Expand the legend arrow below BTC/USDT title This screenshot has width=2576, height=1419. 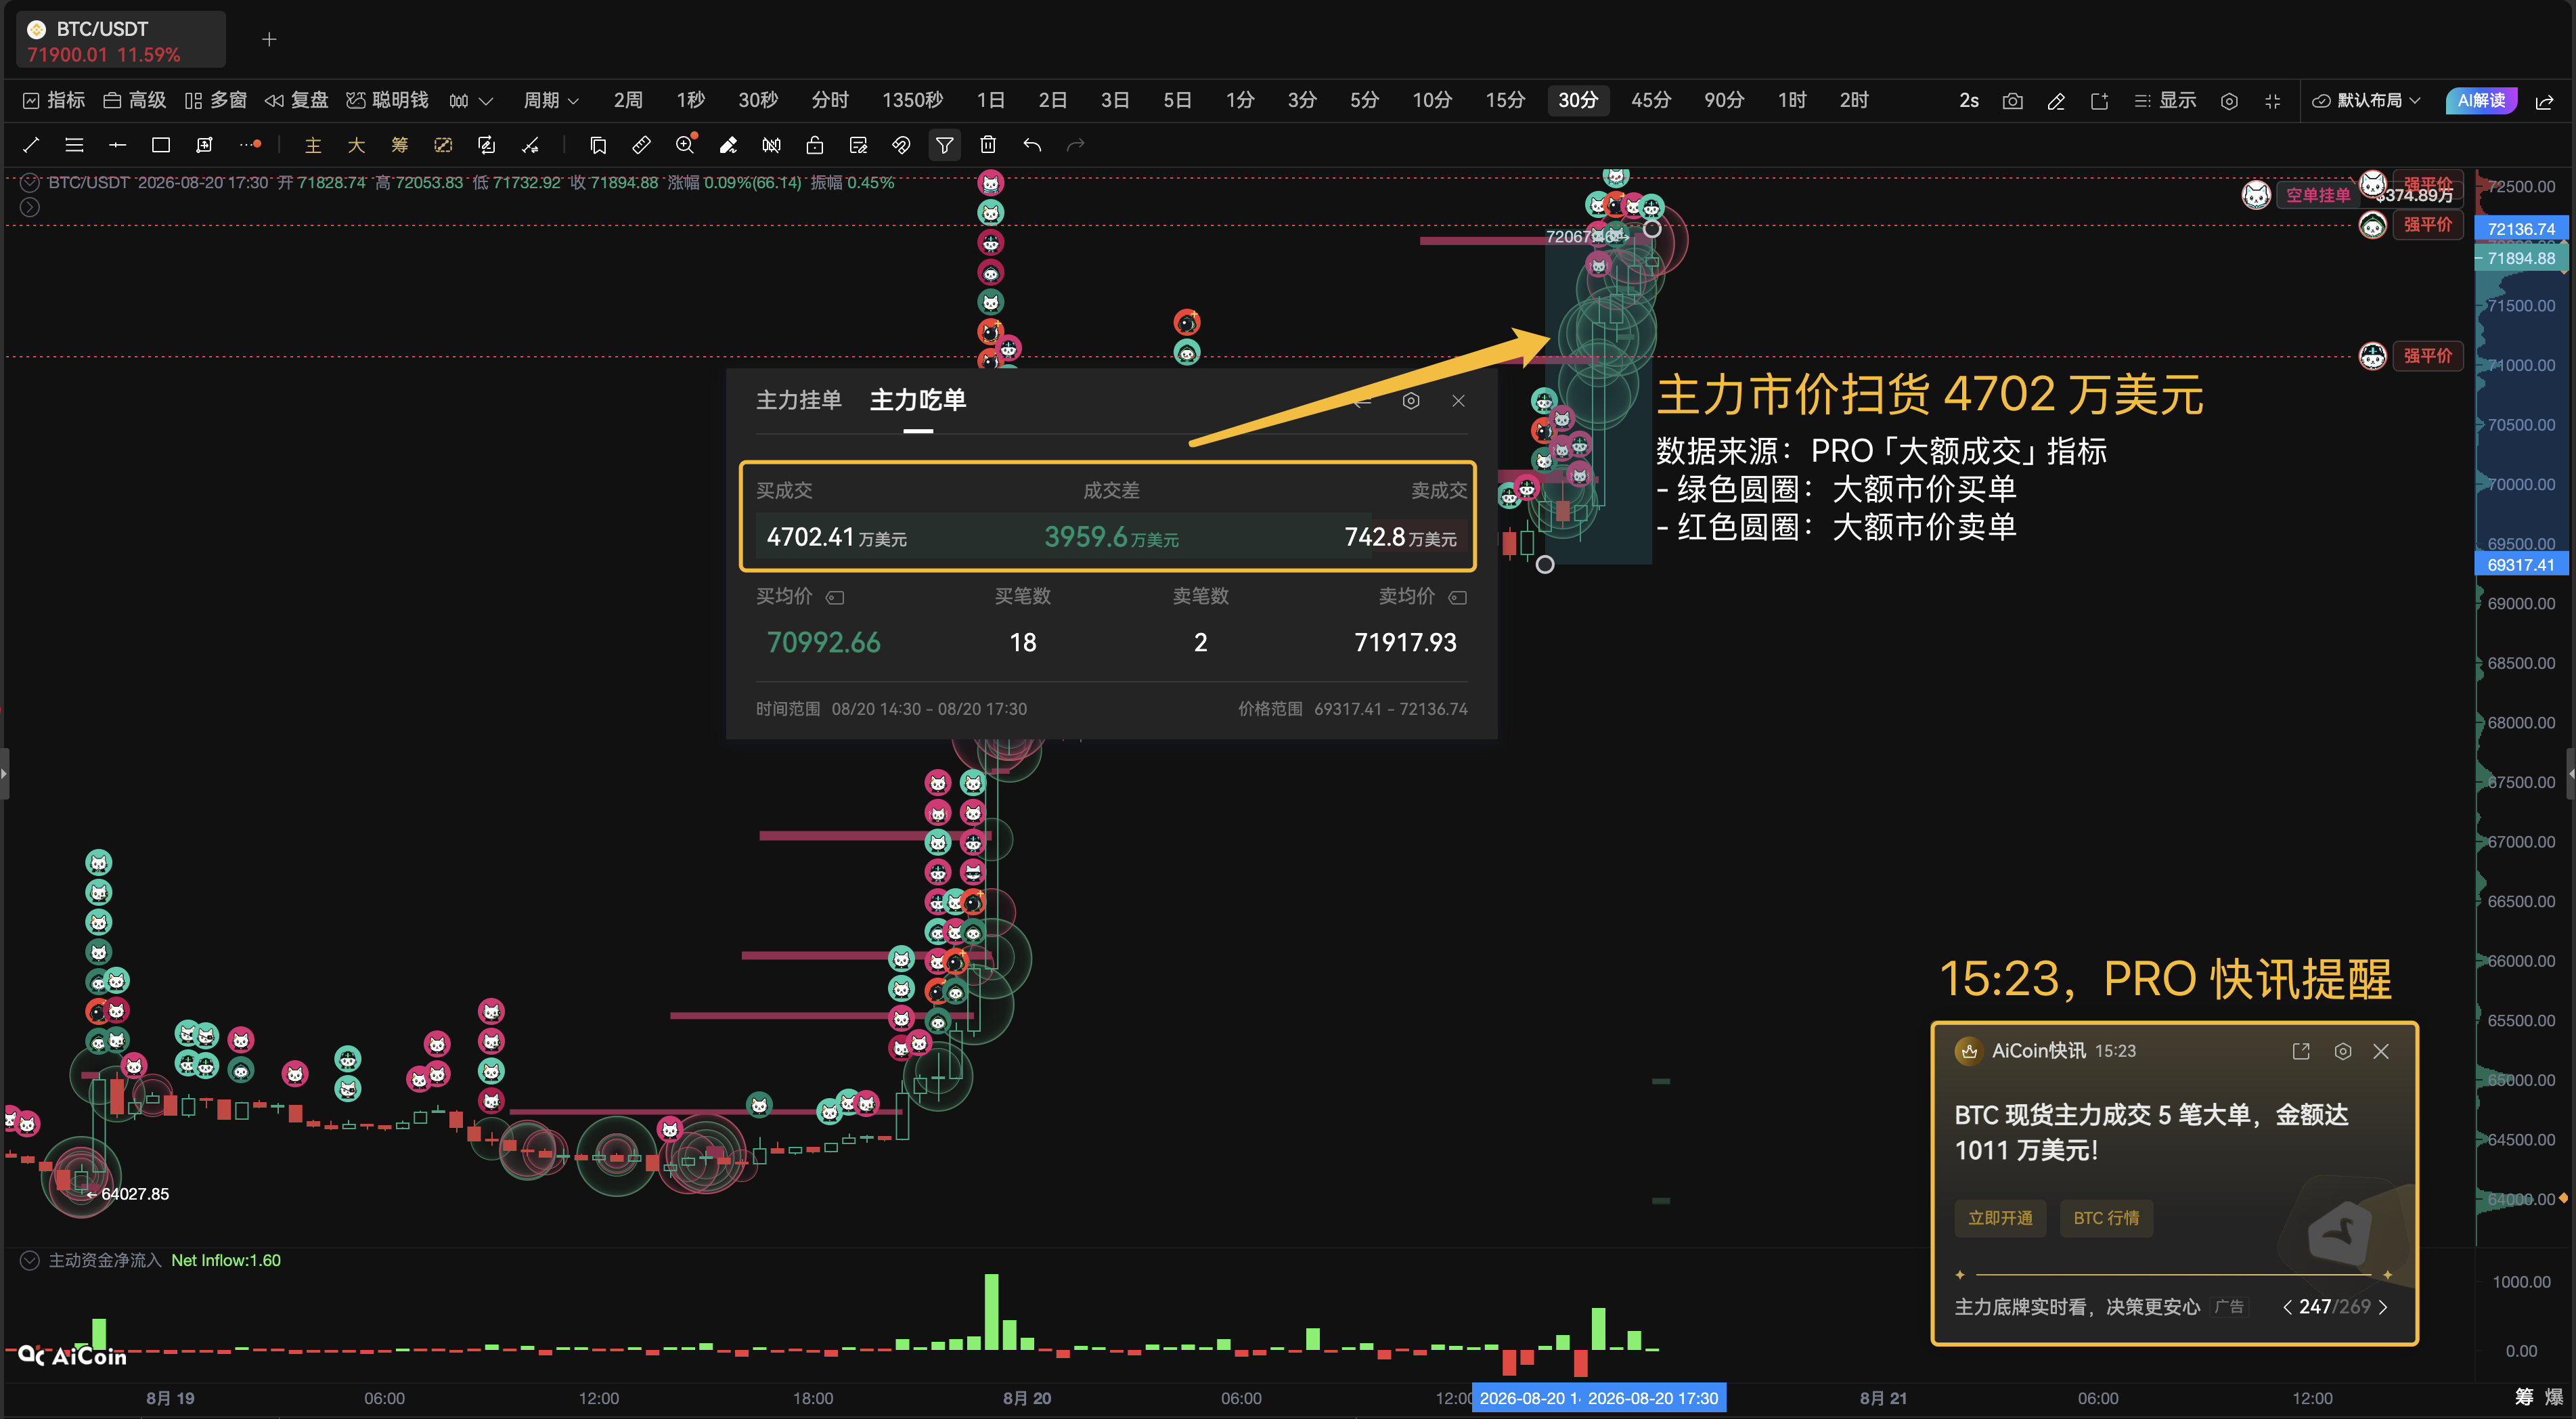pyautogui.click(x=30, y=207)
